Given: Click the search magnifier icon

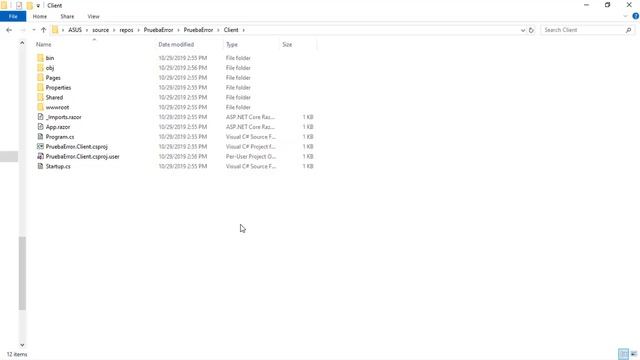Looking at the screenshot, I should point(628,30).
